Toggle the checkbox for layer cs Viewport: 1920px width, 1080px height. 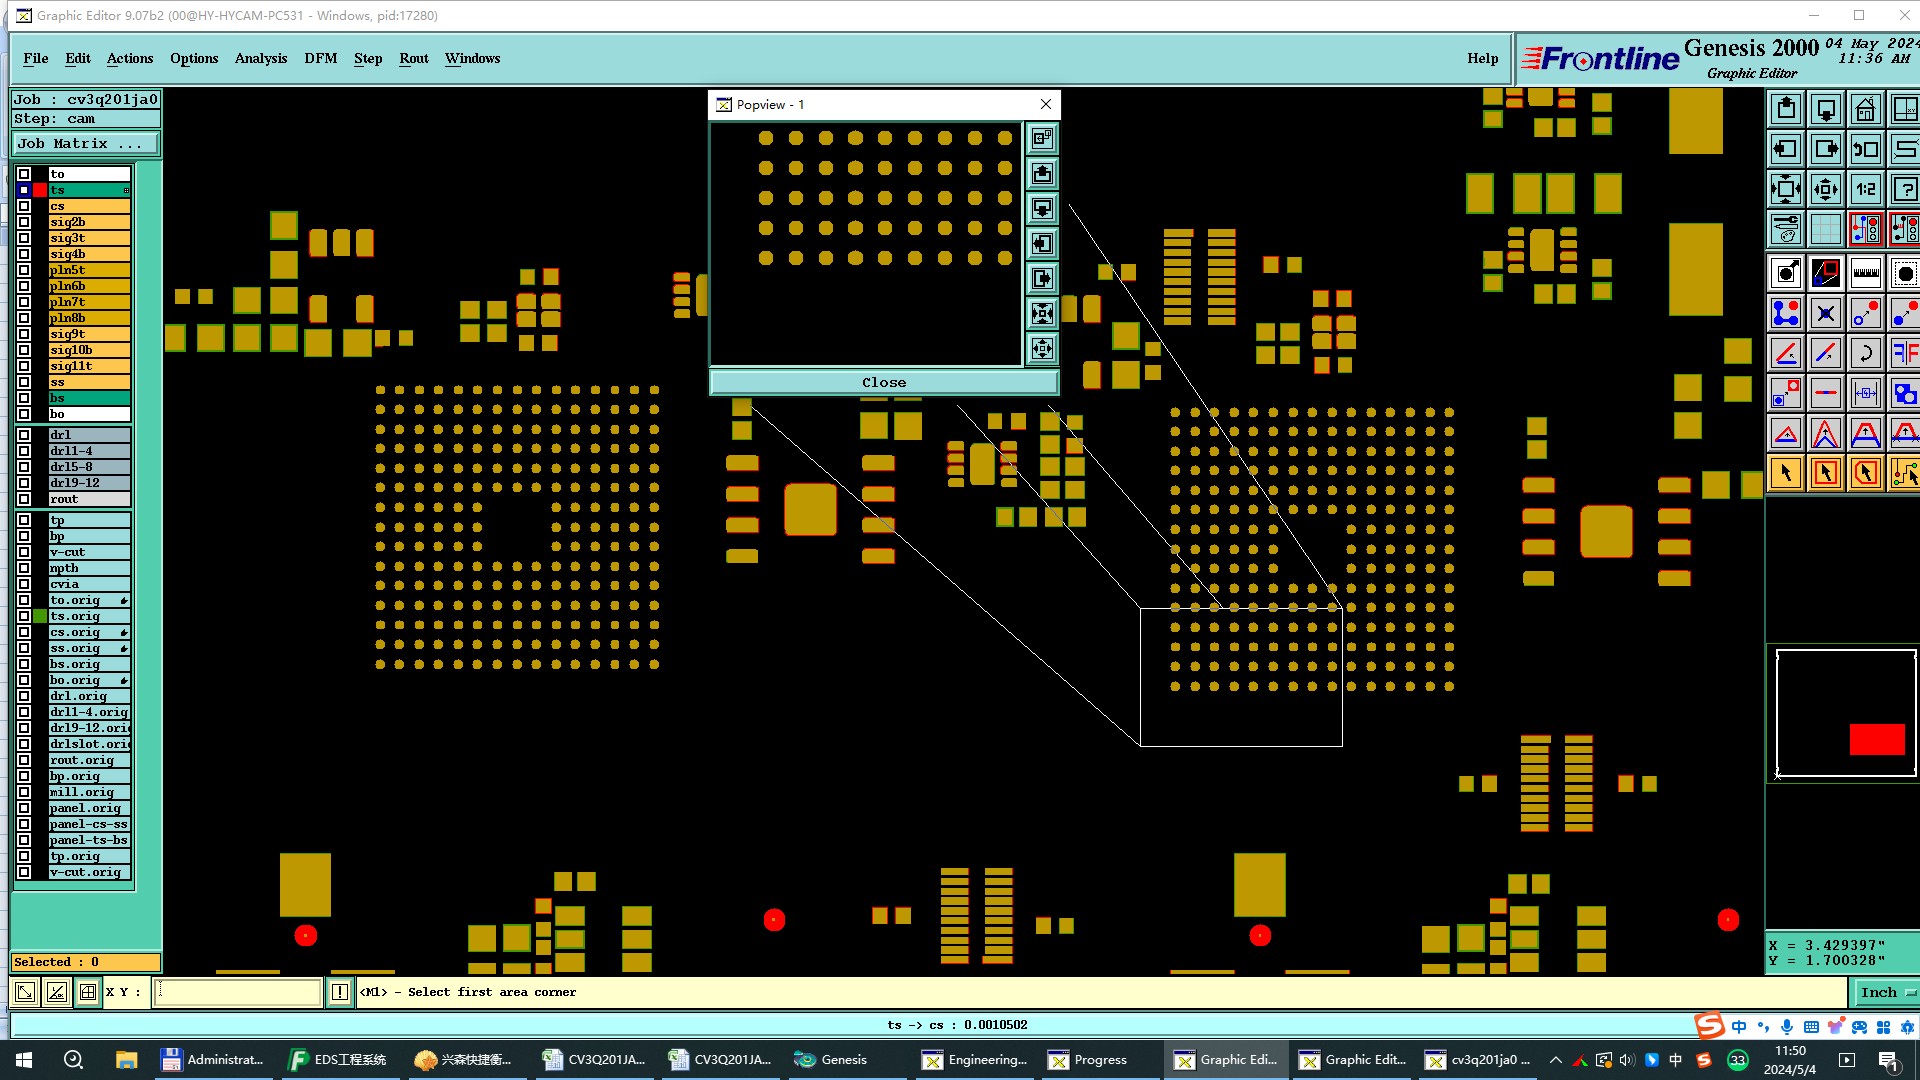click(x=24, y=206)
